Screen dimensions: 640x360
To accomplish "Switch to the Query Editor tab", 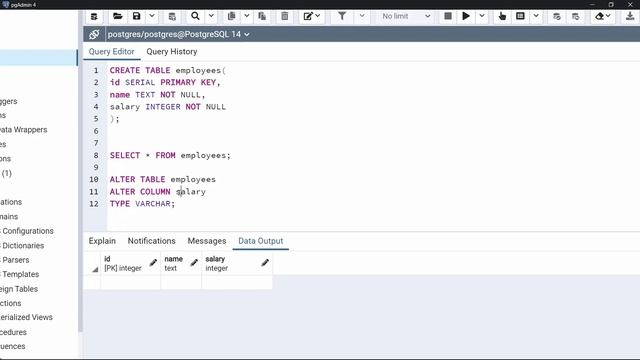I will 111,52.
